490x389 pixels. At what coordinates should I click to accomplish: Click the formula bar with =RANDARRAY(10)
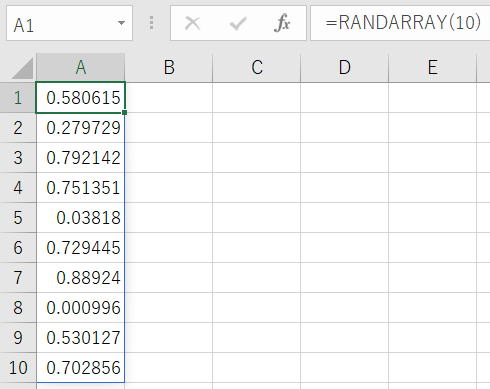400,23
